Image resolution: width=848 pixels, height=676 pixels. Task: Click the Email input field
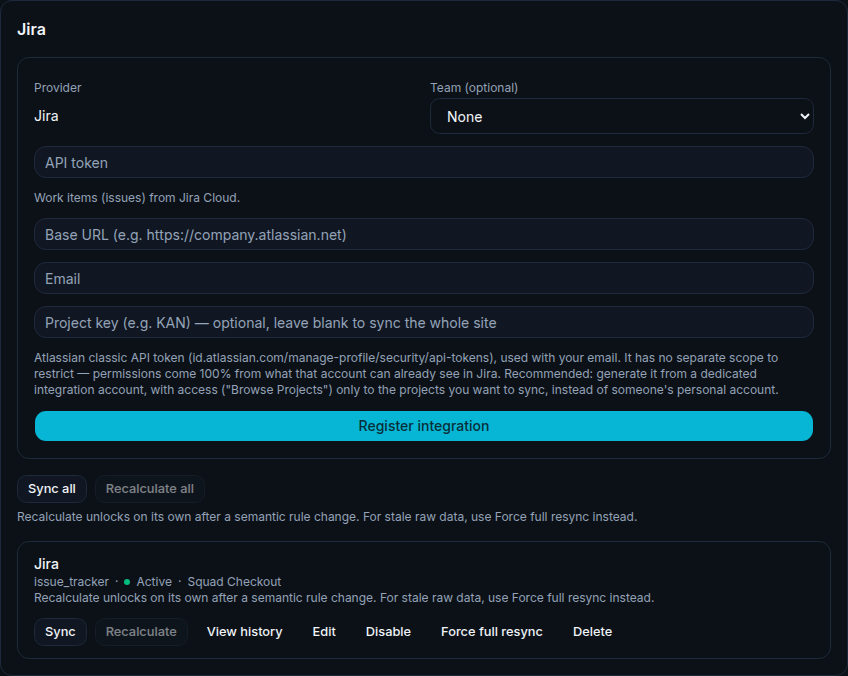423,279
